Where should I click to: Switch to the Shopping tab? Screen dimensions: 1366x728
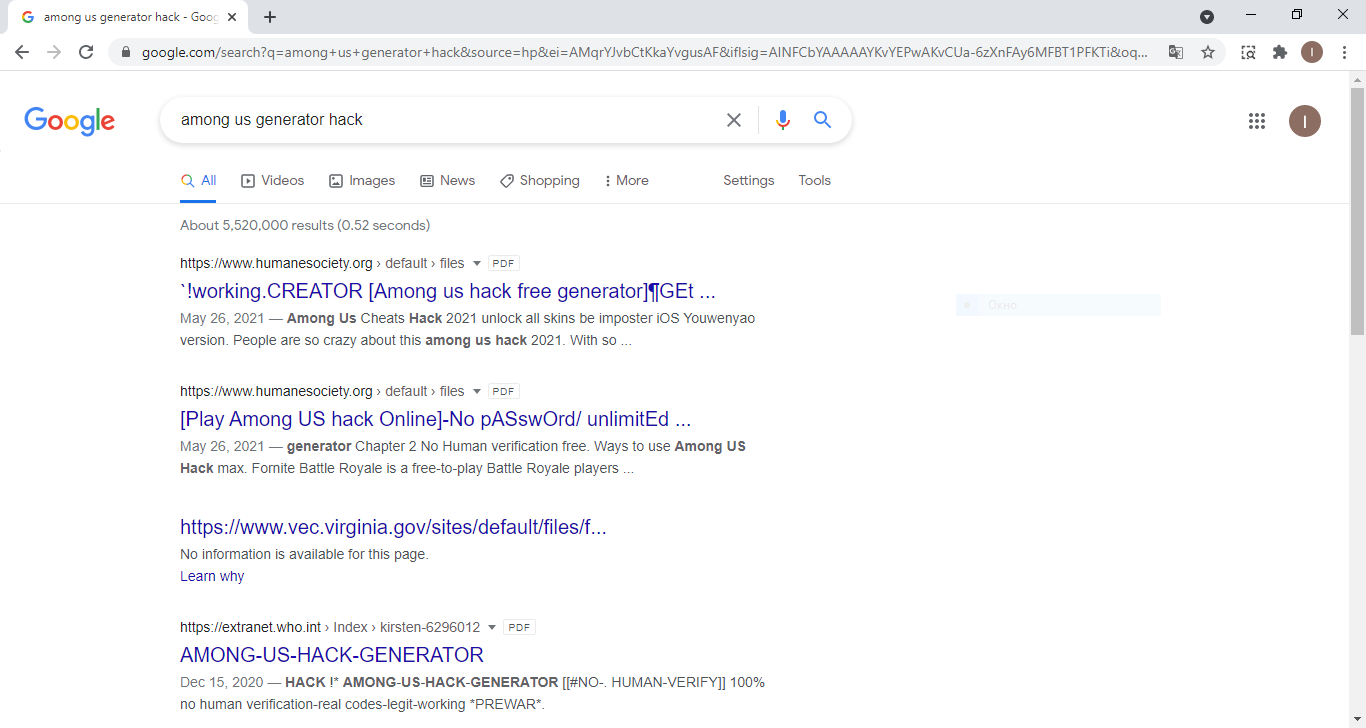point(540,181)
